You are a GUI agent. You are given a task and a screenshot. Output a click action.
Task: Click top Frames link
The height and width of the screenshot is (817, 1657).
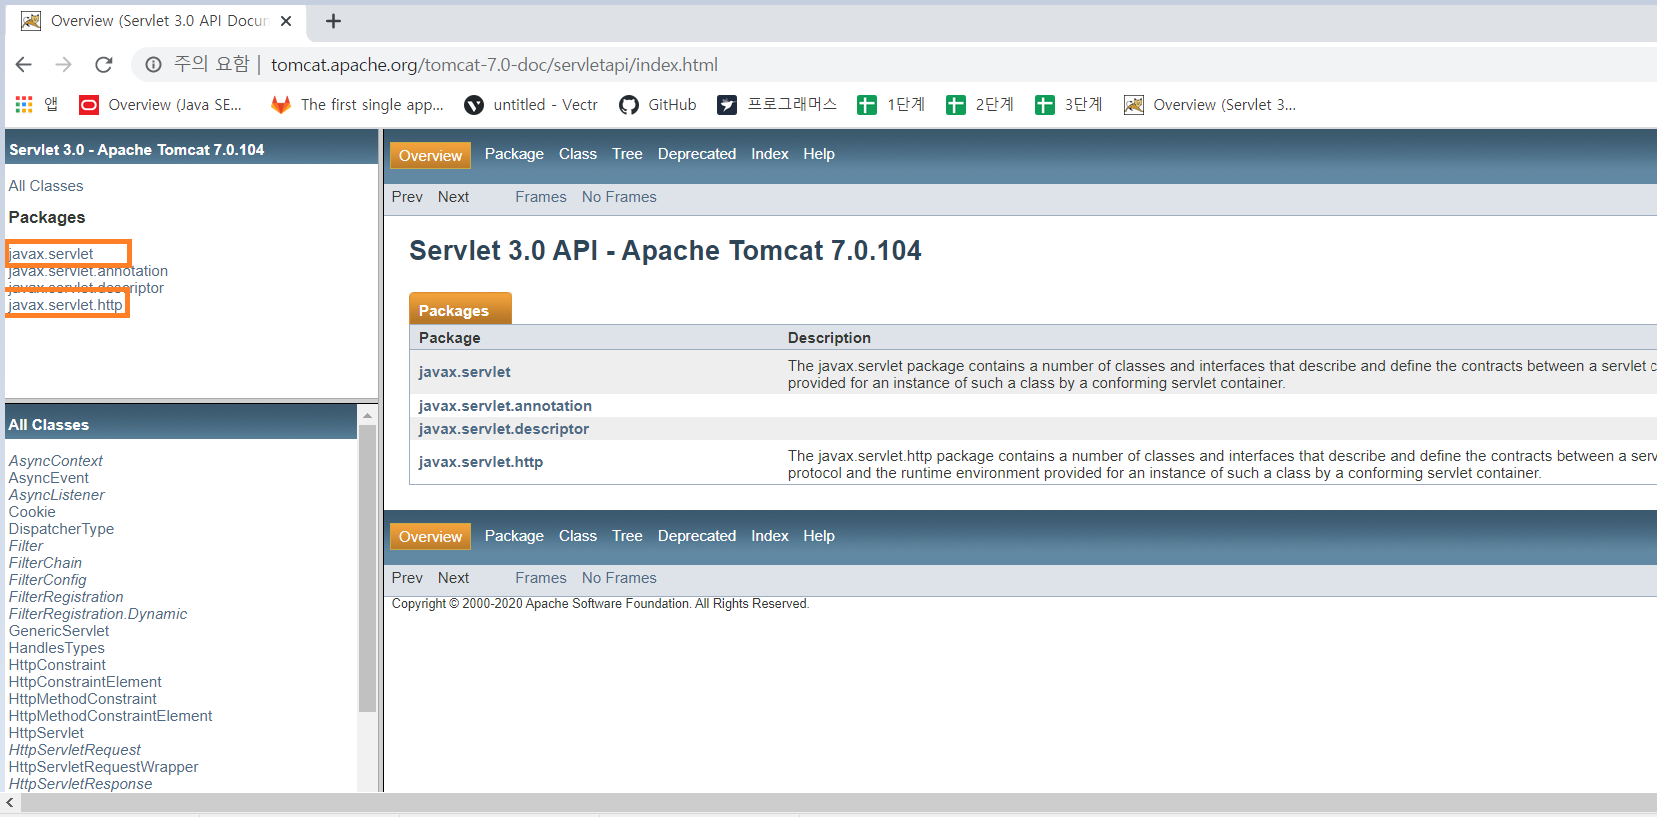coord(541,197)
